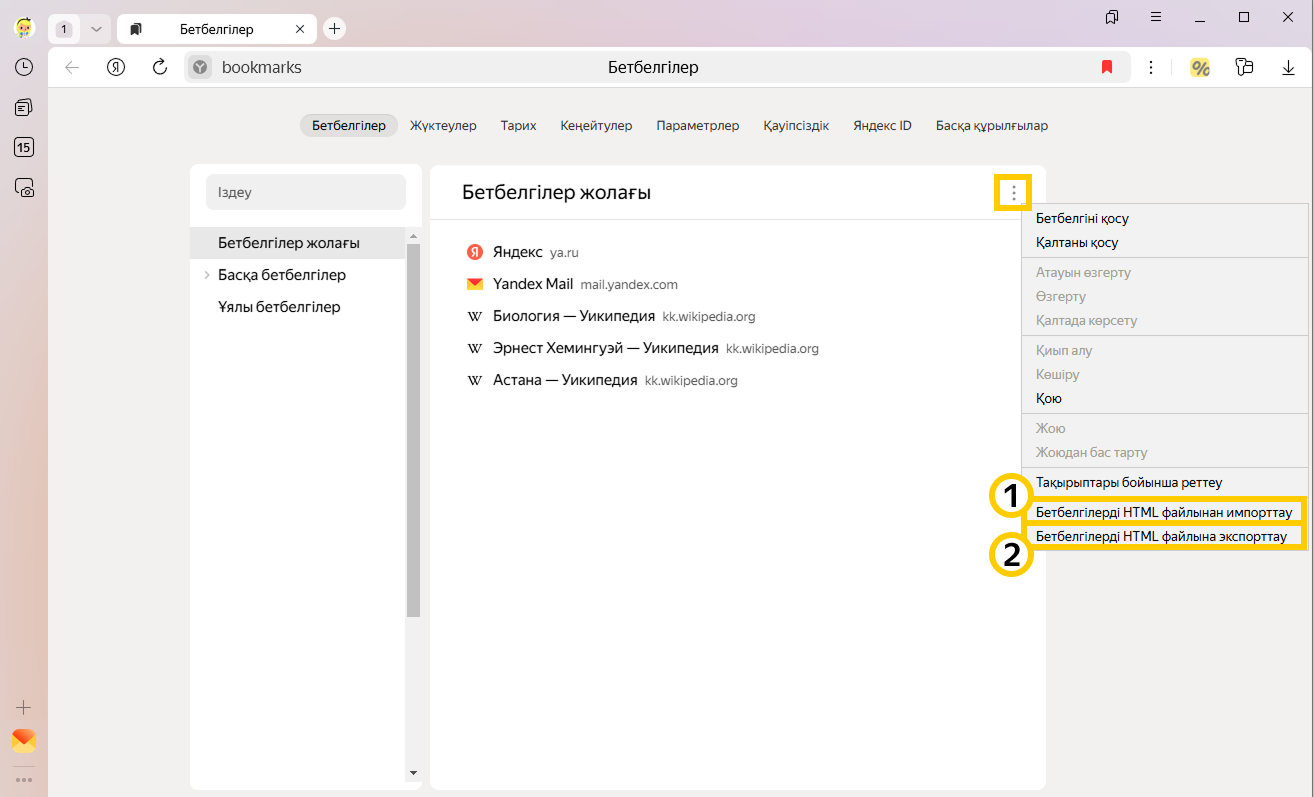
Task: Click the yellow percent discount icon
Action: click(x=1200, y=67)
